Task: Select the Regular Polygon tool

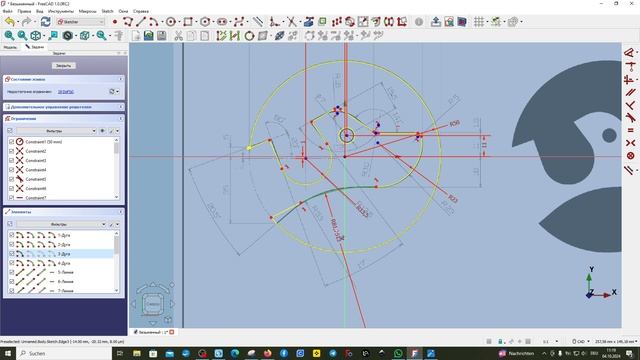Action: (x=205, y=22)
